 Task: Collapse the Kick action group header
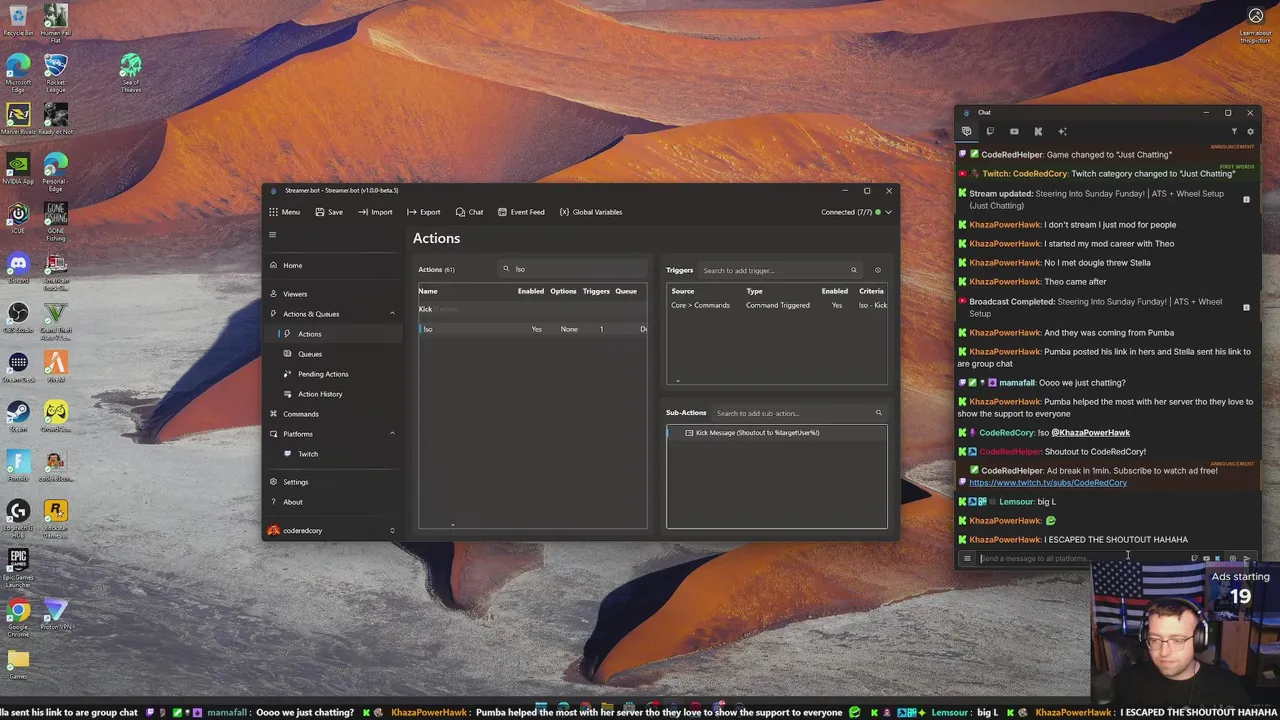(x=532, y=309)
